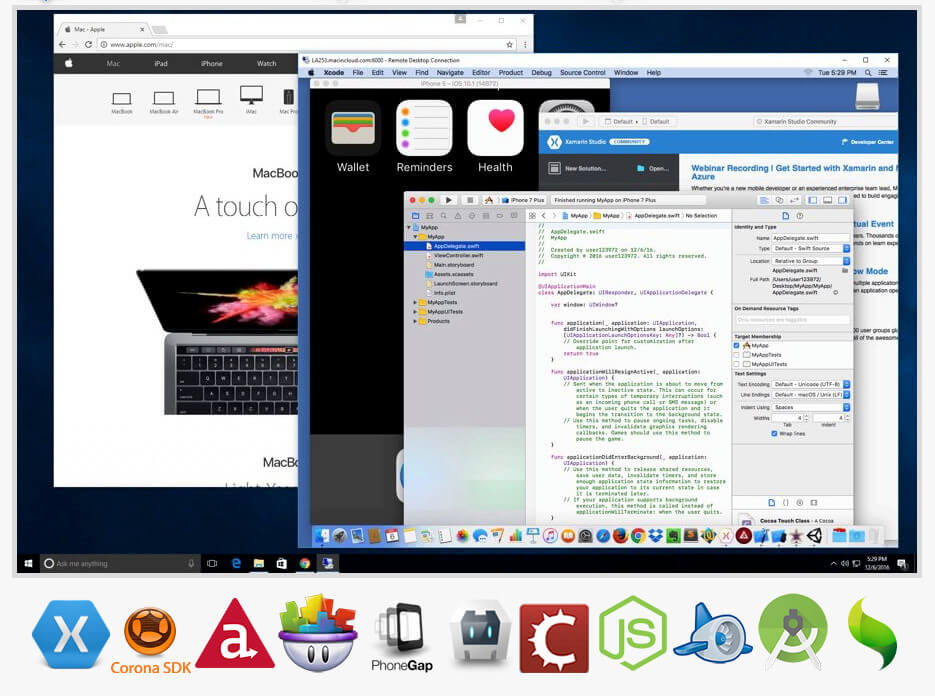Open the Xcode project navigator folder icon
The height and width of the screenshot is (696, 935).
pyautogui.click(x=415, y=215)
